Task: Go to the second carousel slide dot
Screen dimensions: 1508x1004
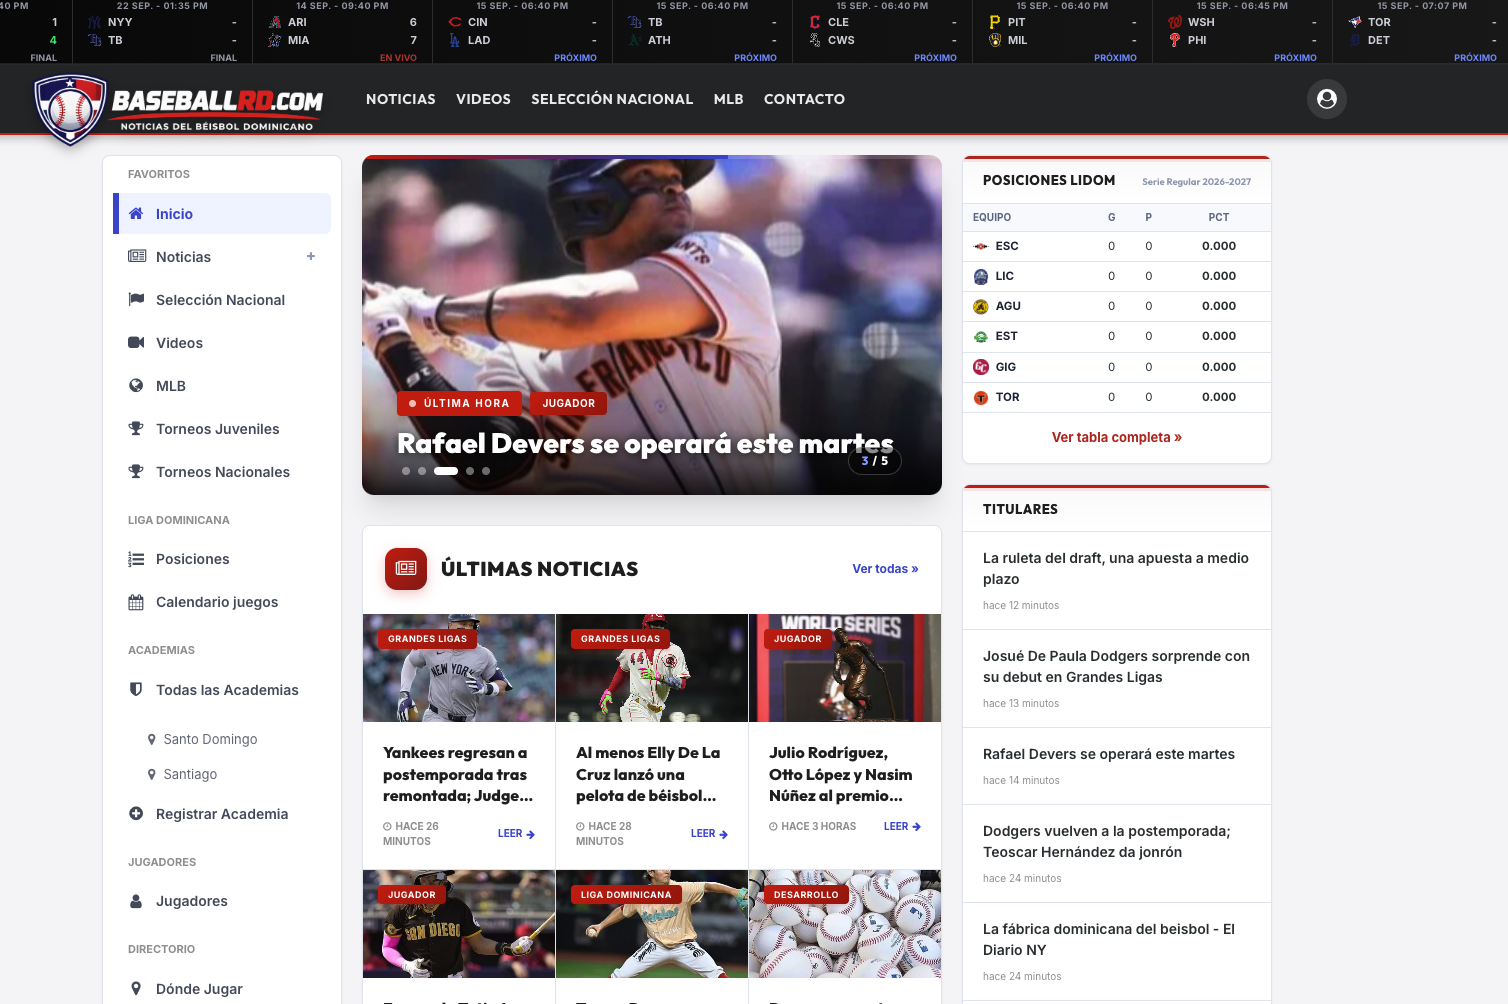Action: pyautogui.click(x=422, y=471)
